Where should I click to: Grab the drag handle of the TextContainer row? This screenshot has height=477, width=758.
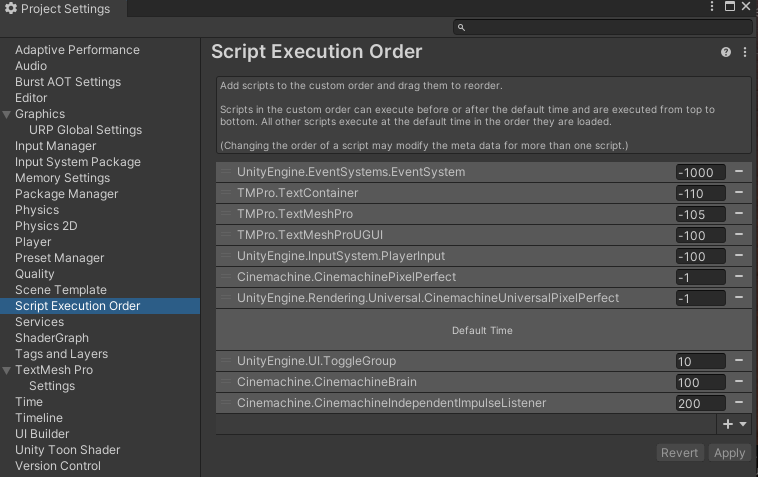click(226, 192)
